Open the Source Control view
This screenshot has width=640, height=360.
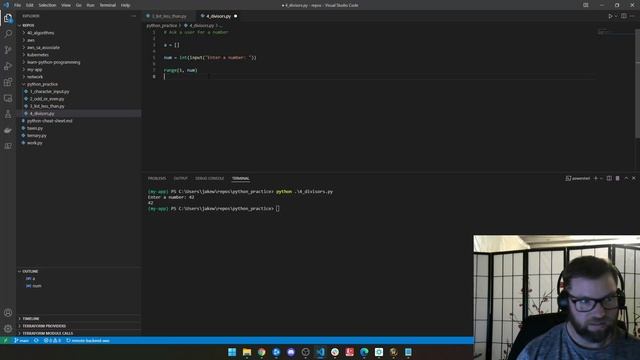coord(8,50)
